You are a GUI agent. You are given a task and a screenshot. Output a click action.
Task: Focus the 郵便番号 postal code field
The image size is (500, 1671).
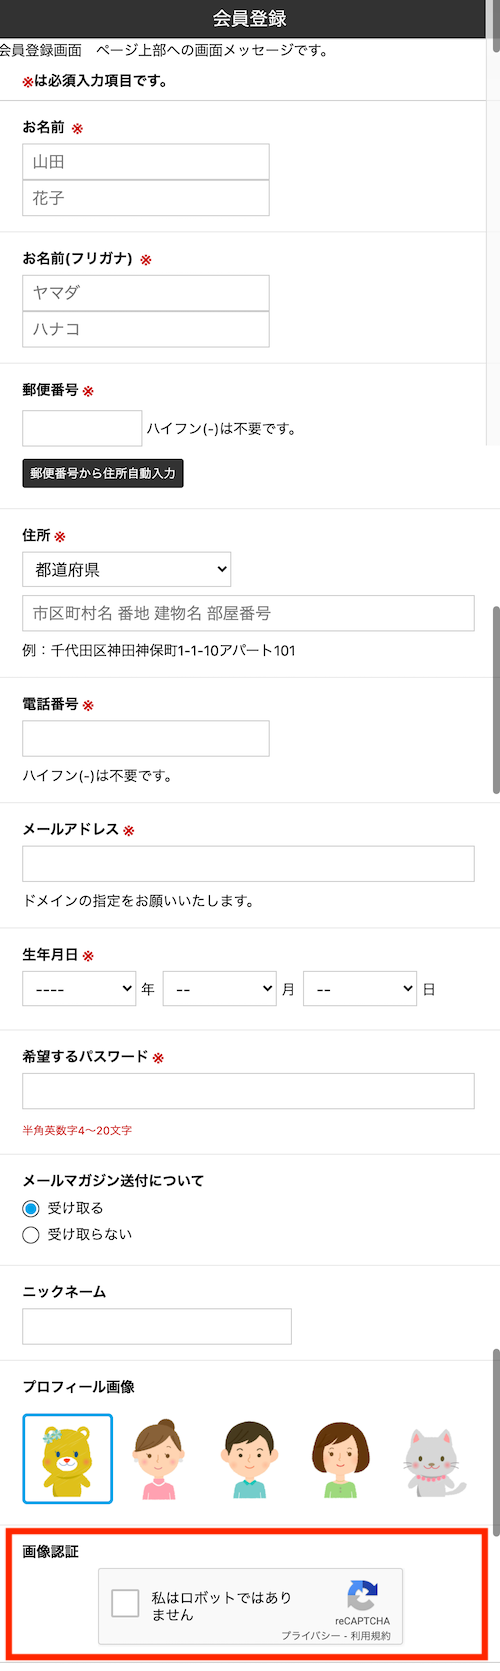82,428
